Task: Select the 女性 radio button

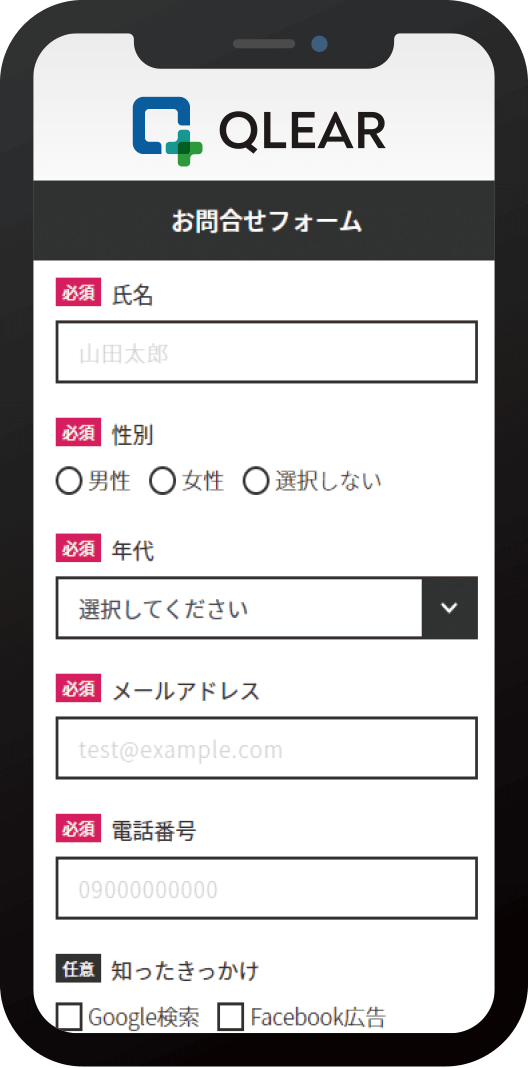Action: (162, 482)
